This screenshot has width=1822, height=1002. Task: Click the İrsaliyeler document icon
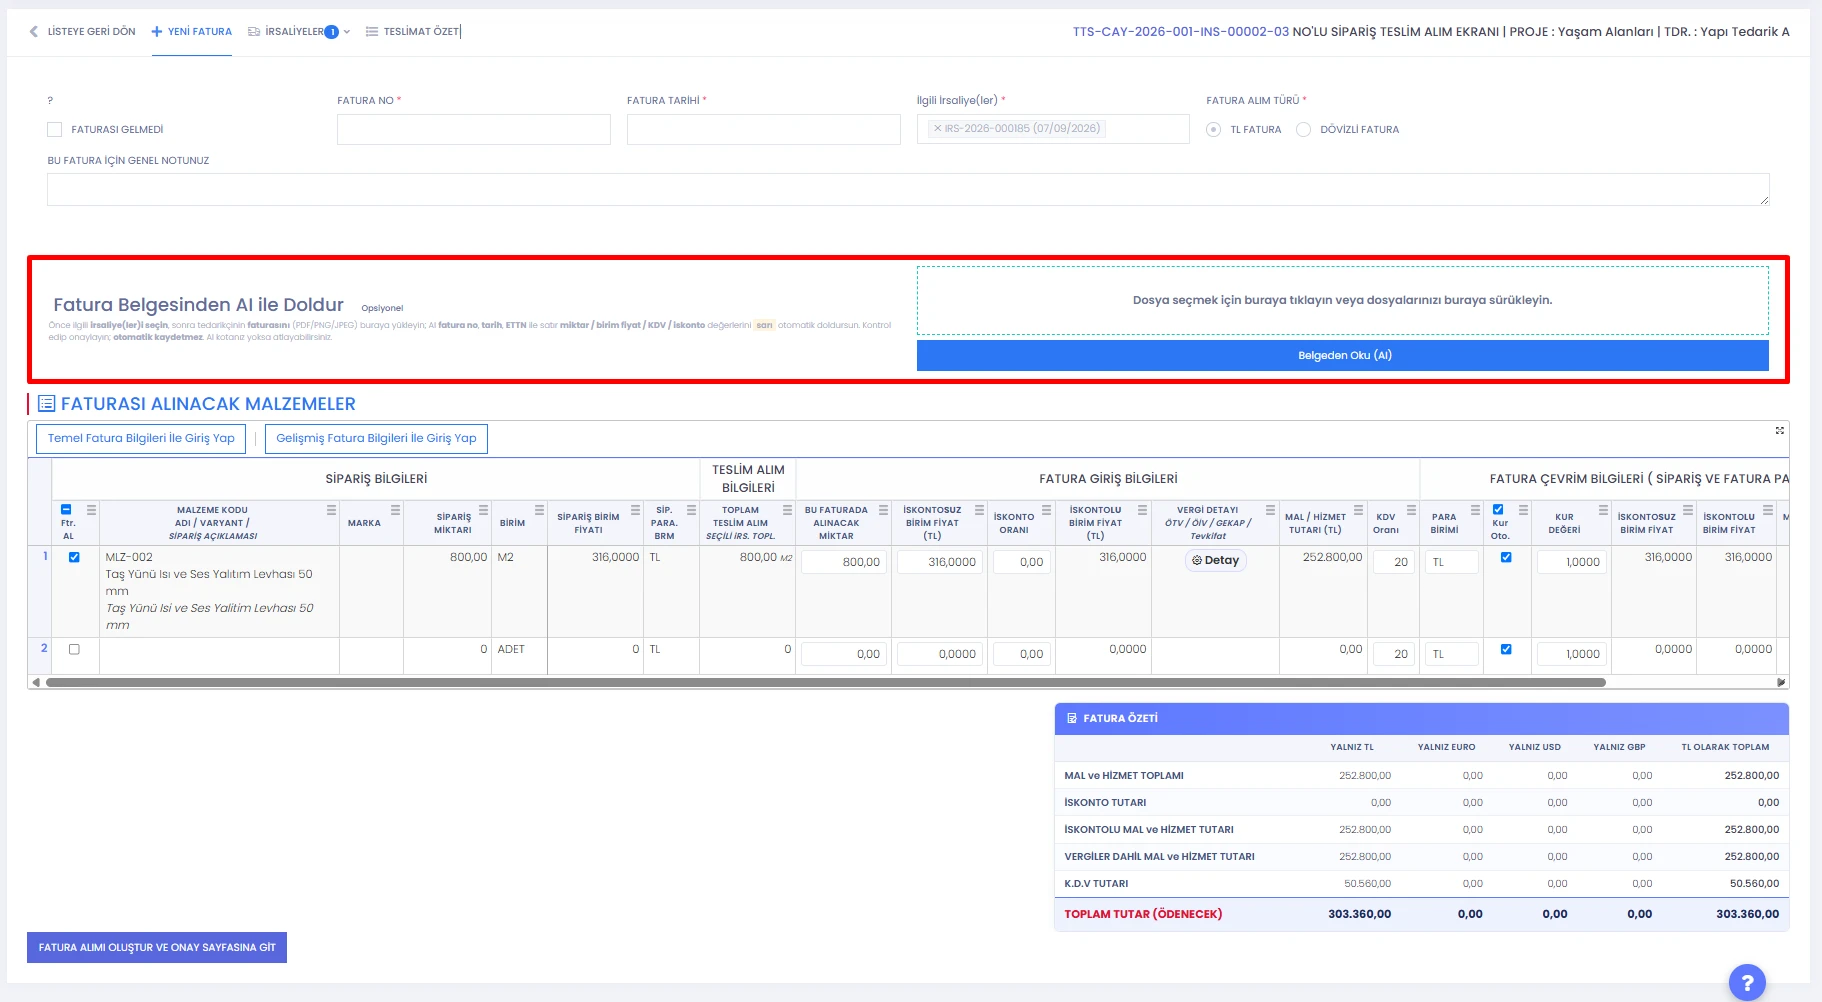(254, 32)
